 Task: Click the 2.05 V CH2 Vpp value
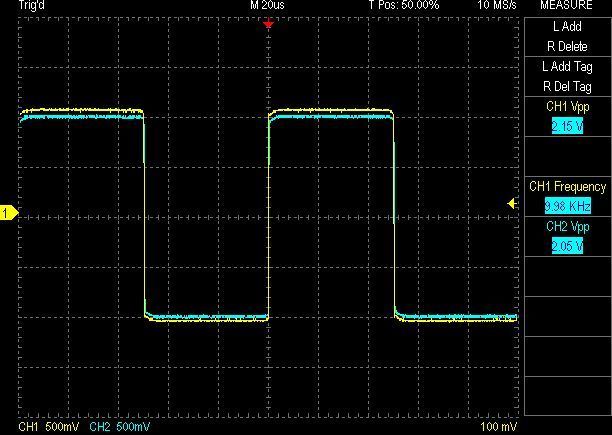pos(568,246)
